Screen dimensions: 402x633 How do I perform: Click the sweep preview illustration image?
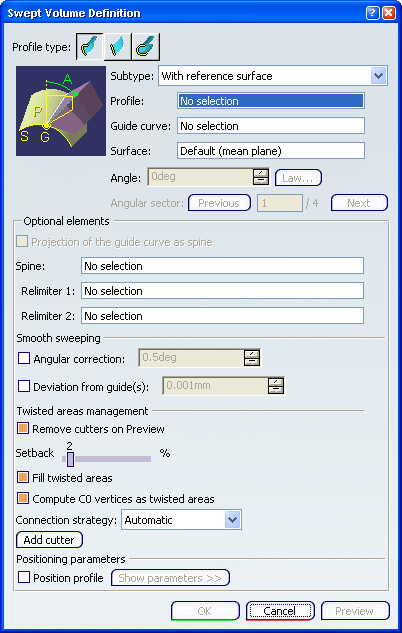pos(61,111)
